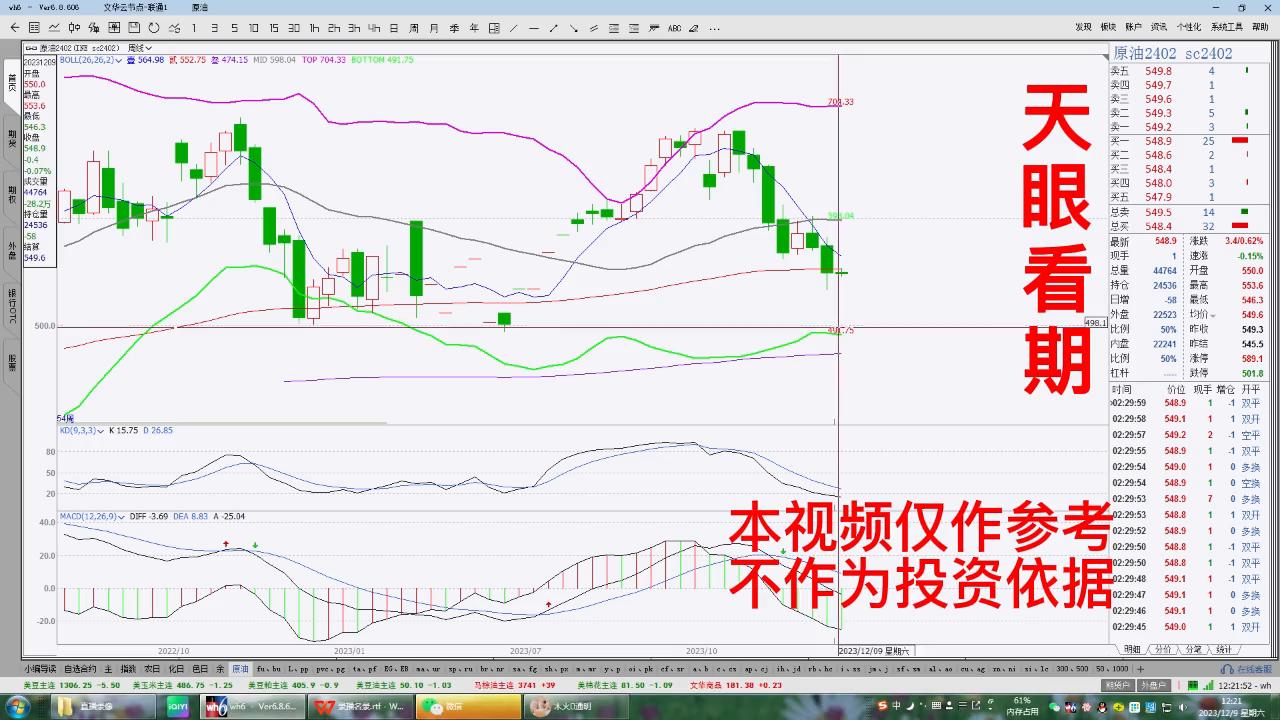Click the 期货户 account button
Screen dimensions: 1280x720
[1118, 685]
